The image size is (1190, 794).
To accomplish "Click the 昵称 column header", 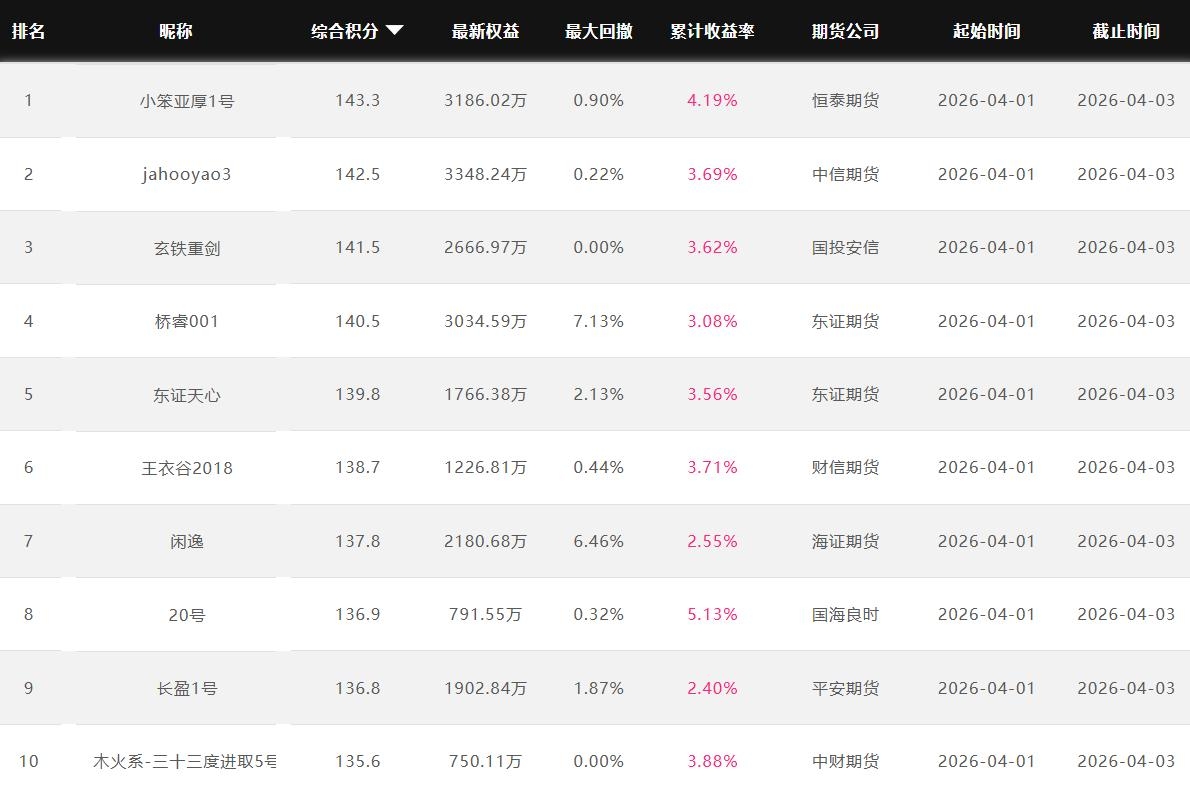I will point(176,31).
